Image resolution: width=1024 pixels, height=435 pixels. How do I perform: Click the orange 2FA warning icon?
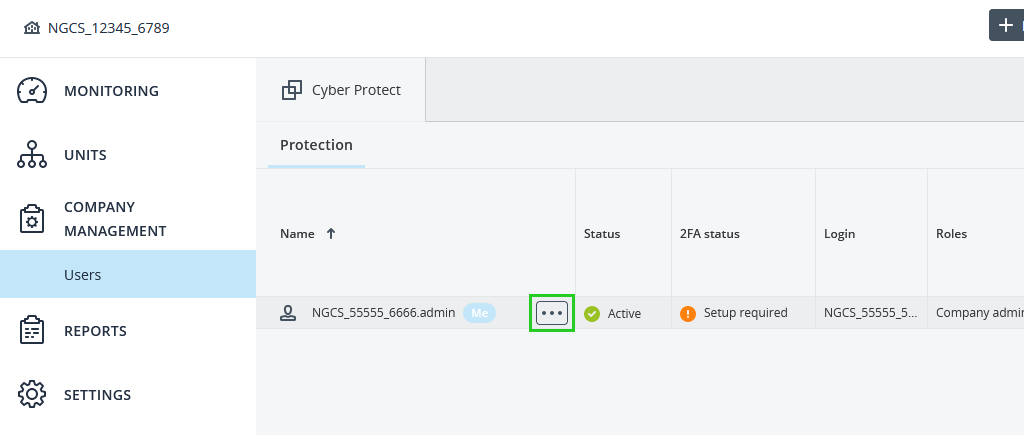(688, 314)
